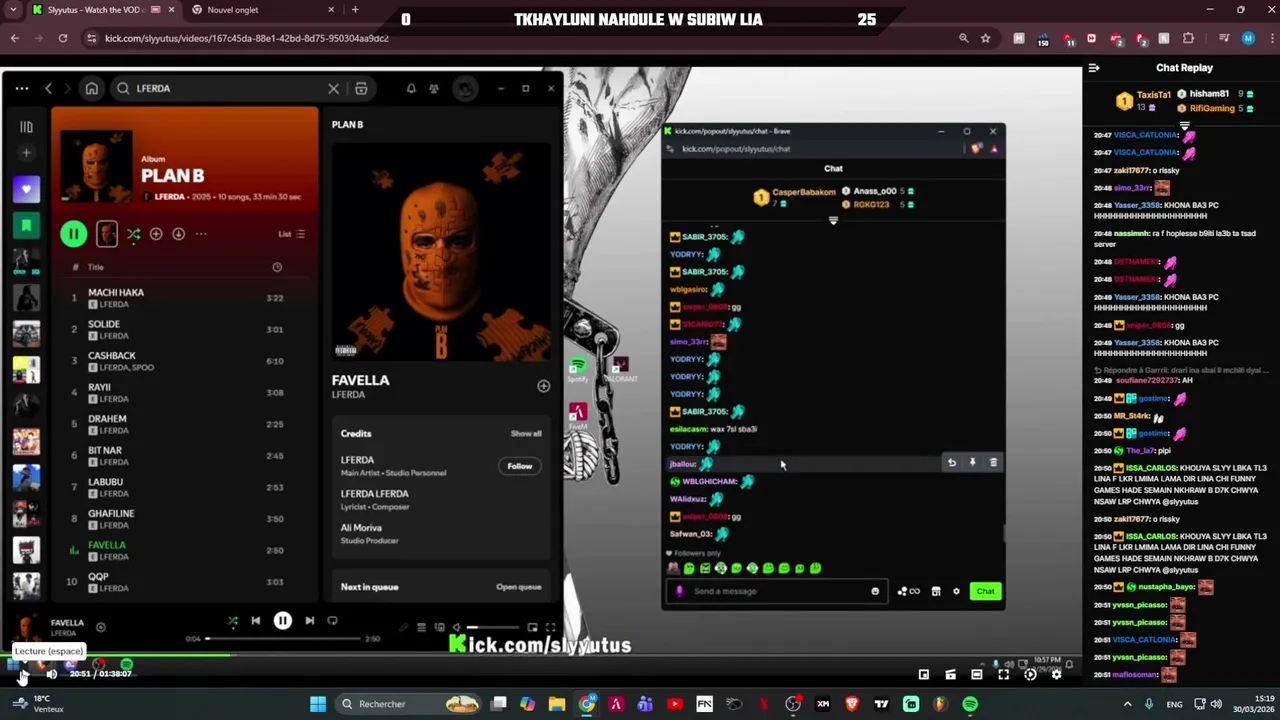Open List view-as dropdown

coord(292,234)
